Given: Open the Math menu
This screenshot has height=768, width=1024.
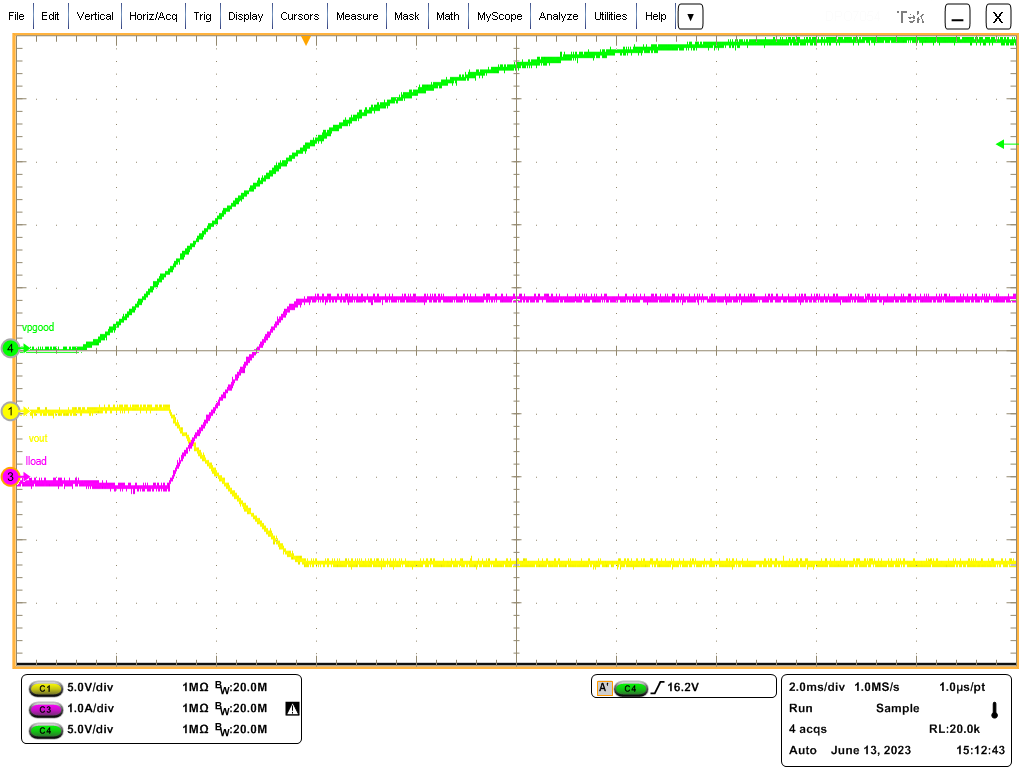Looking at the screenshot, I should (447, 15).
